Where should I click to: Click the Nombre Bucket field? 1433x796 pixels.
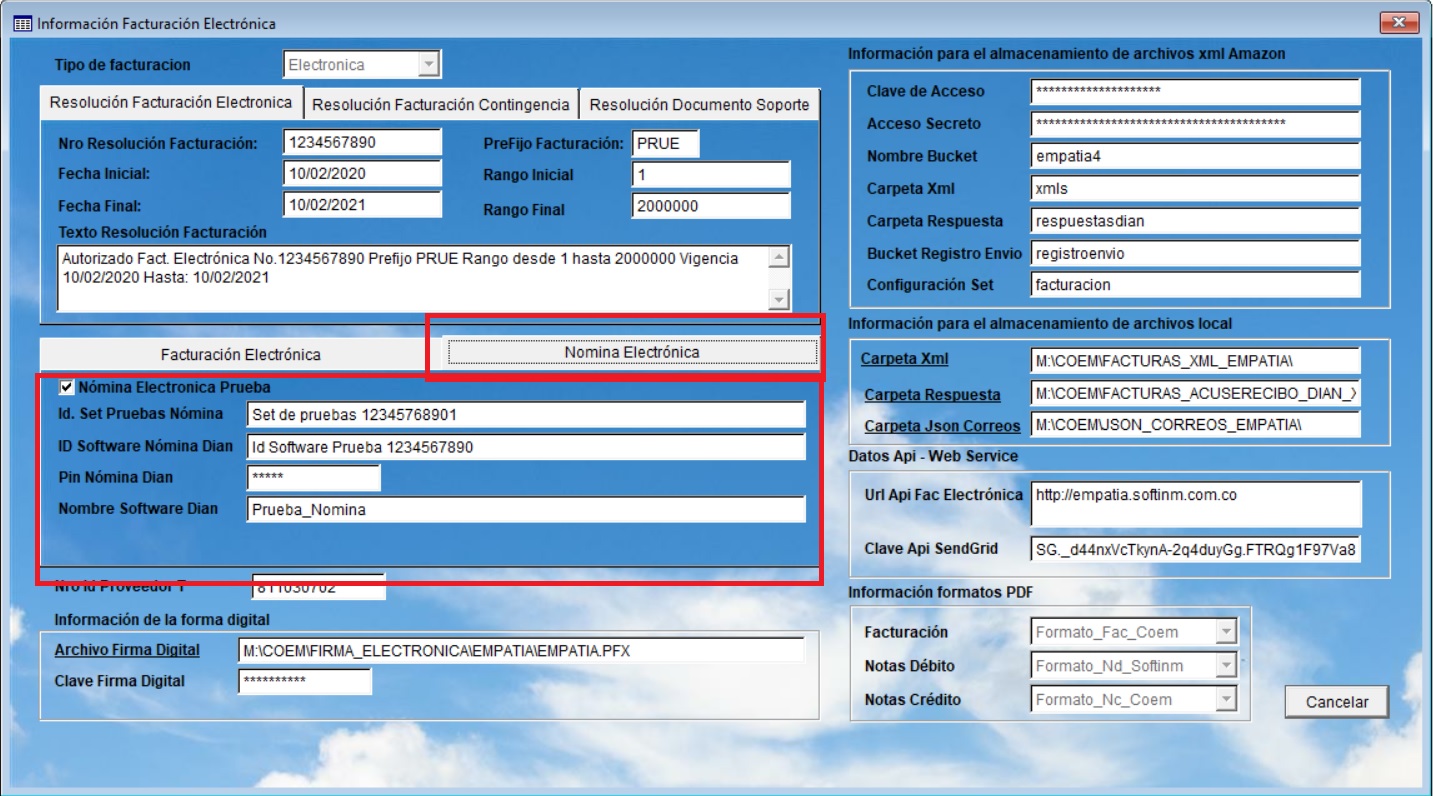point(1196,156)
